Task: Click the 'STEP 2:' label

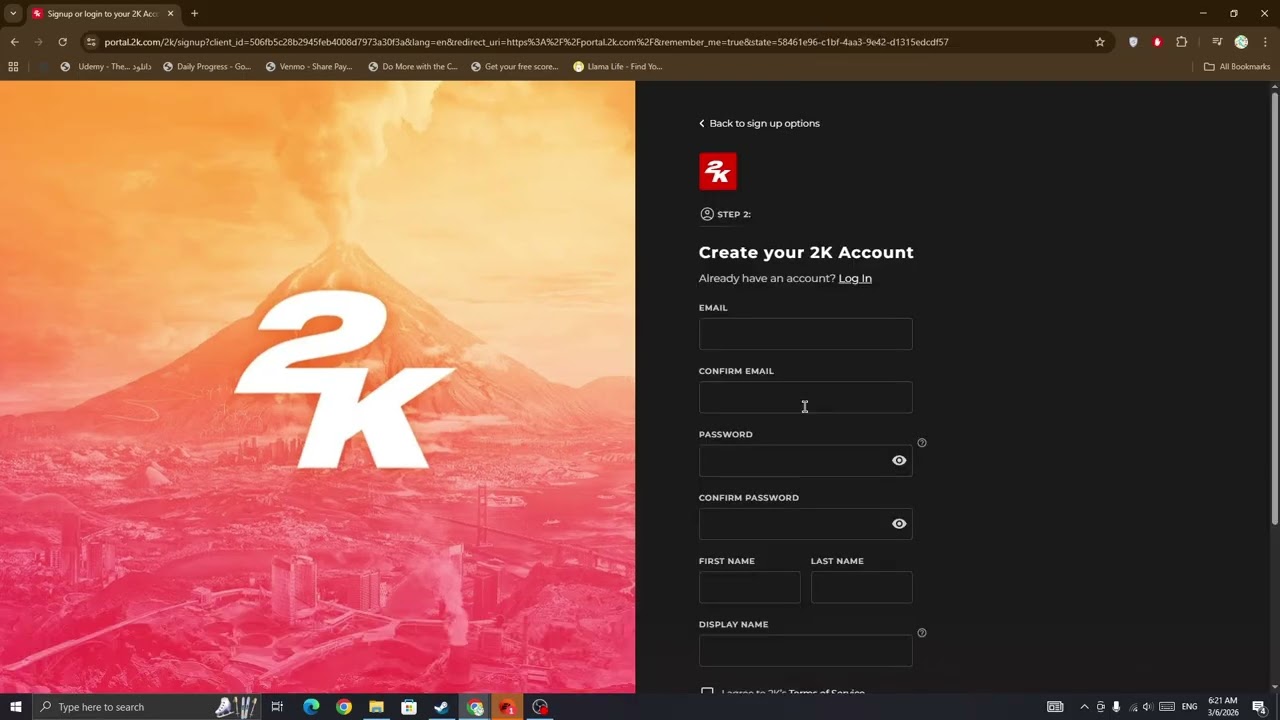Action: tap(733, 214)
